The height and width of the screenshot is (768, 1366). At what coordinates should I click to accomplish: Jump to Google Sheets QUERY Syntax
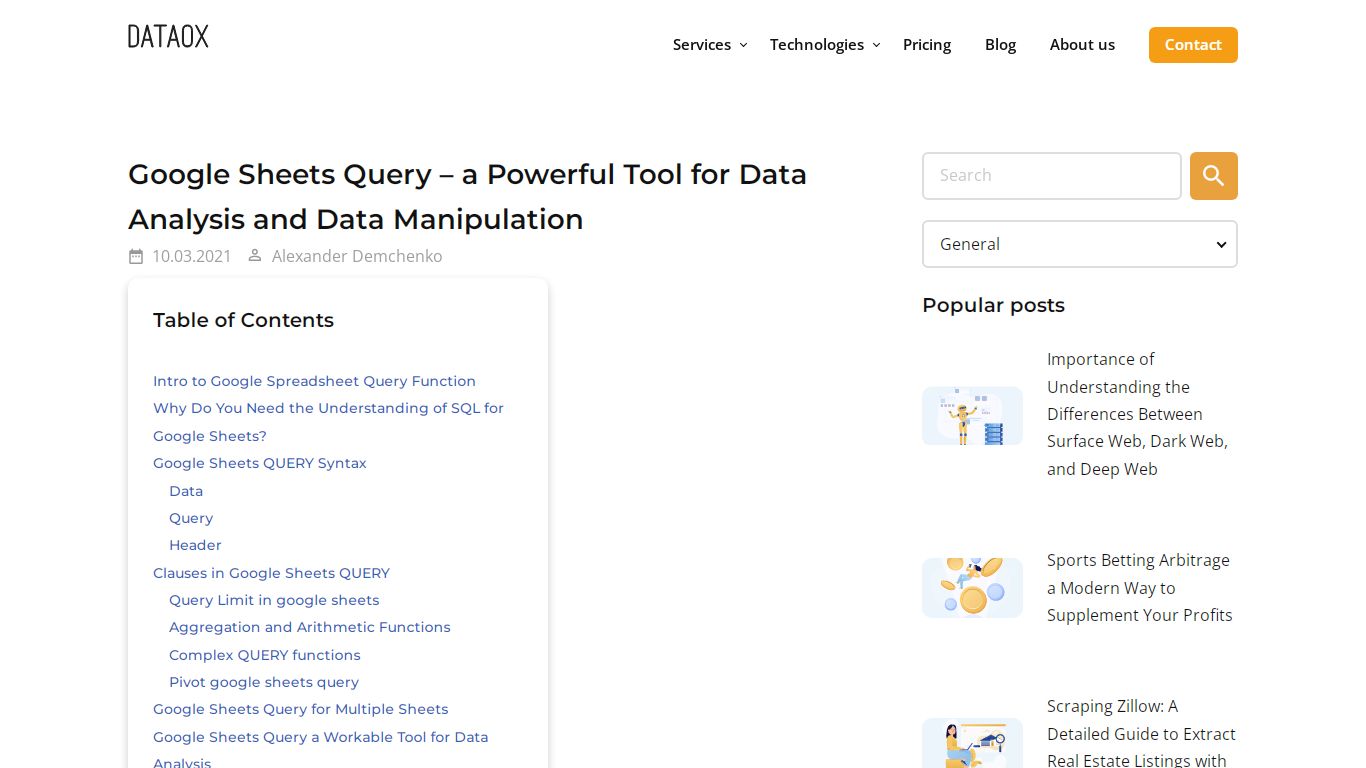(x=260, y=463)
